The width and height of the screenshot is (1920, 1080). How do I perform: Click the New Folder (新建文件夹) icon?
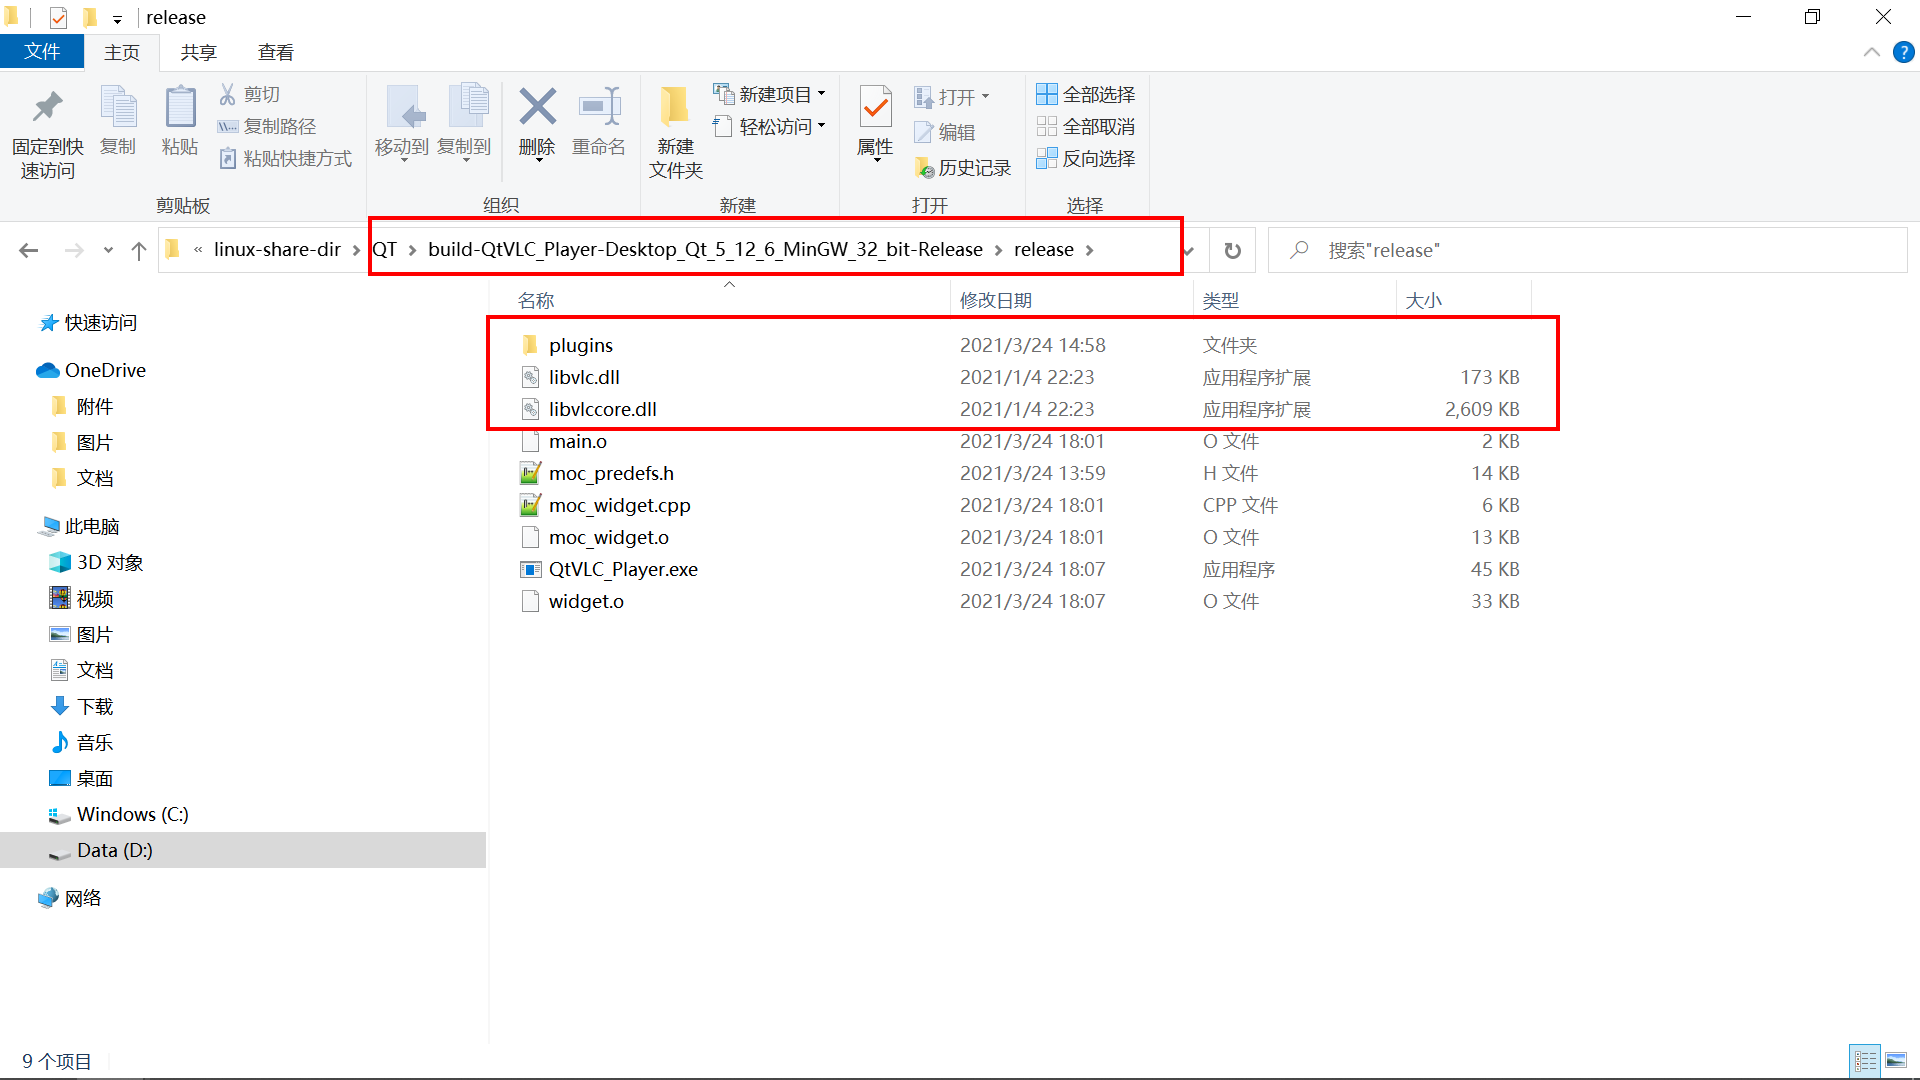[675, 108]
